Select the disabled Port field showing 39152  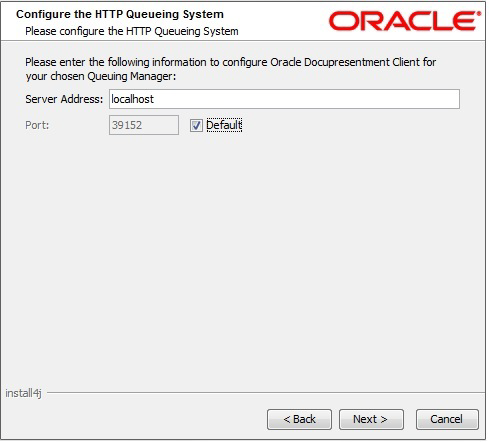[x=144, y=125]
